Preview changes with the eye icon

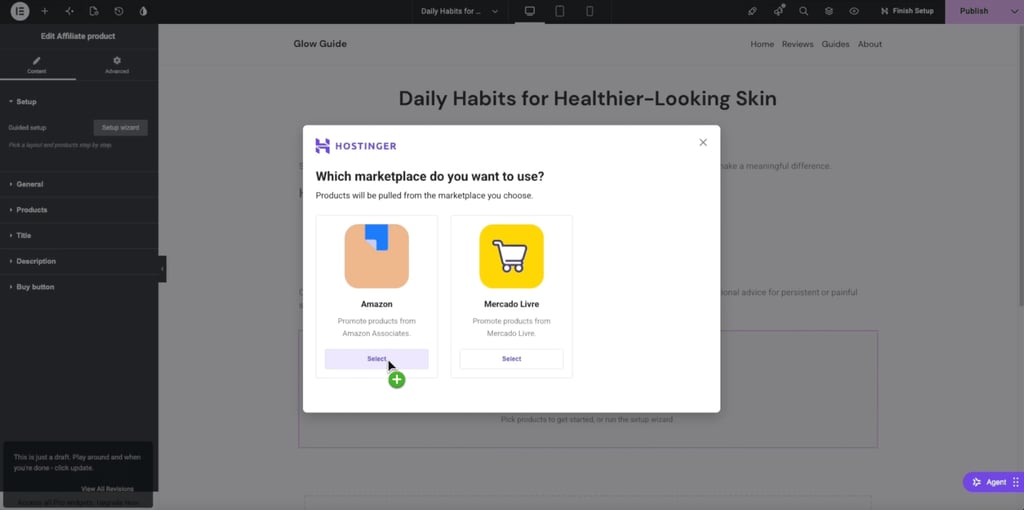pos(854,11)
